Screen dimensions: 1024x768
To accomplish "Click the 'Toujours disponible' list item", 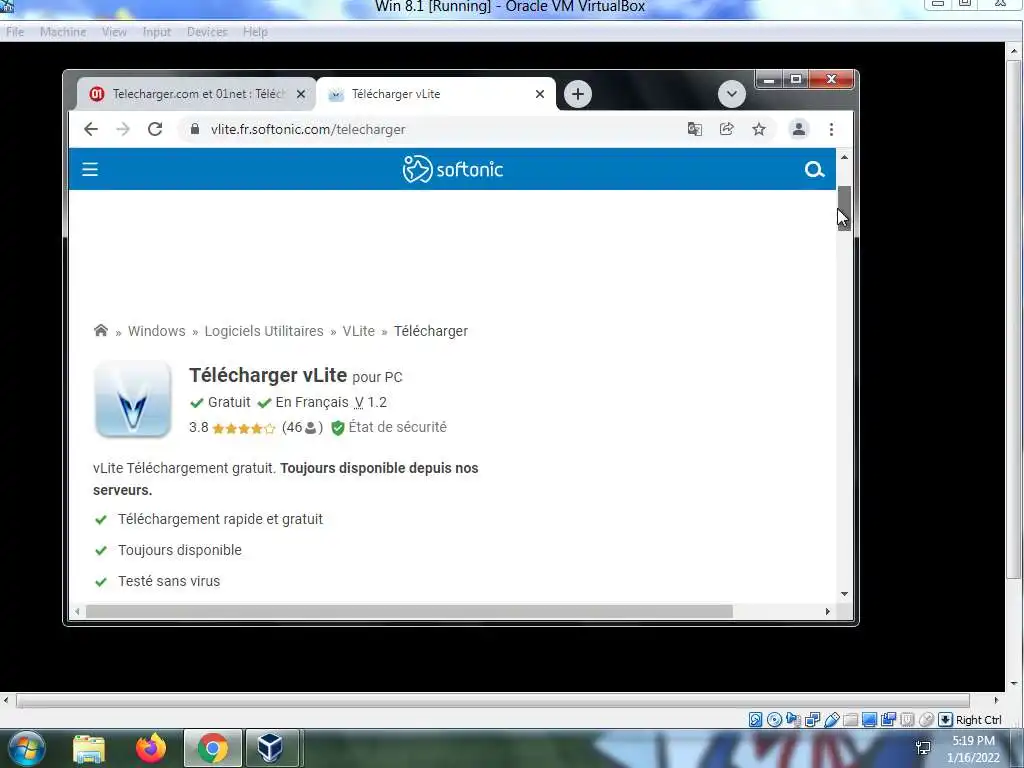I will point(180,550).
